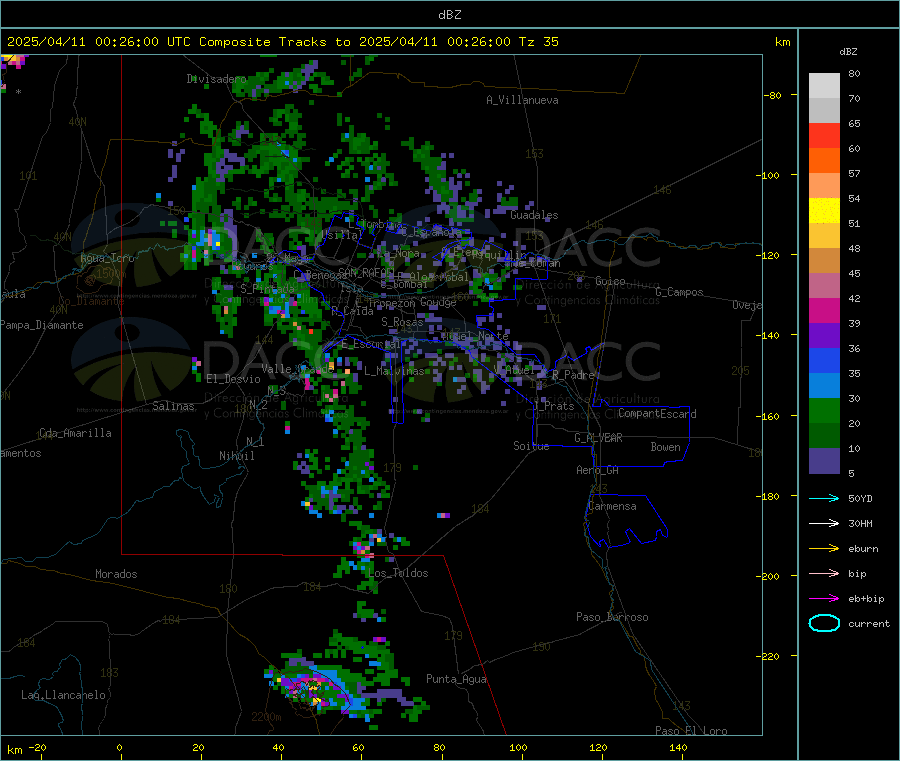Click the -220 km axis tick label
The height and width of the screenshot is (761, 900).
(x=768, y=657)
